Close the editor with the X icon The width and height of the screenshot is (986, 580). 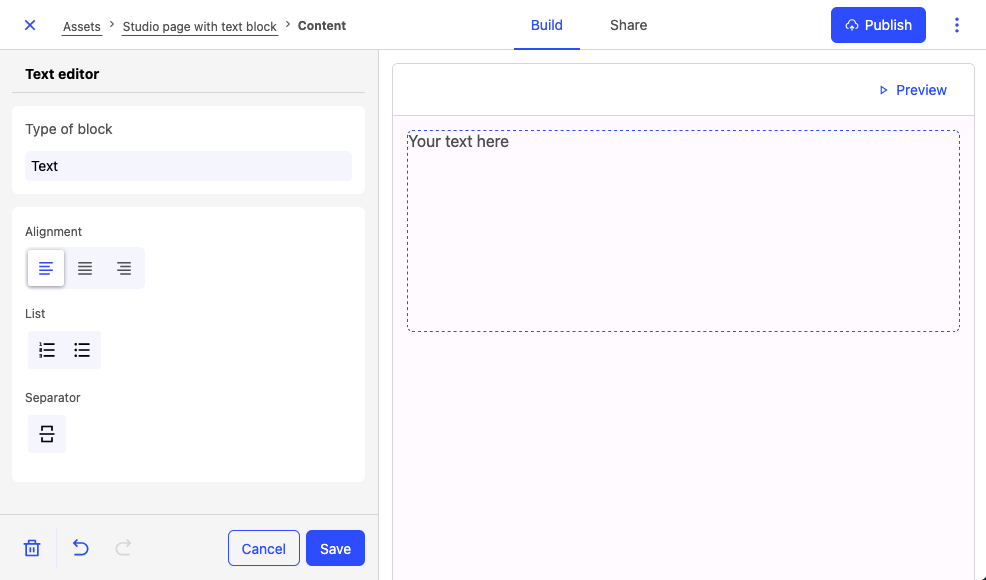[30, 25]
